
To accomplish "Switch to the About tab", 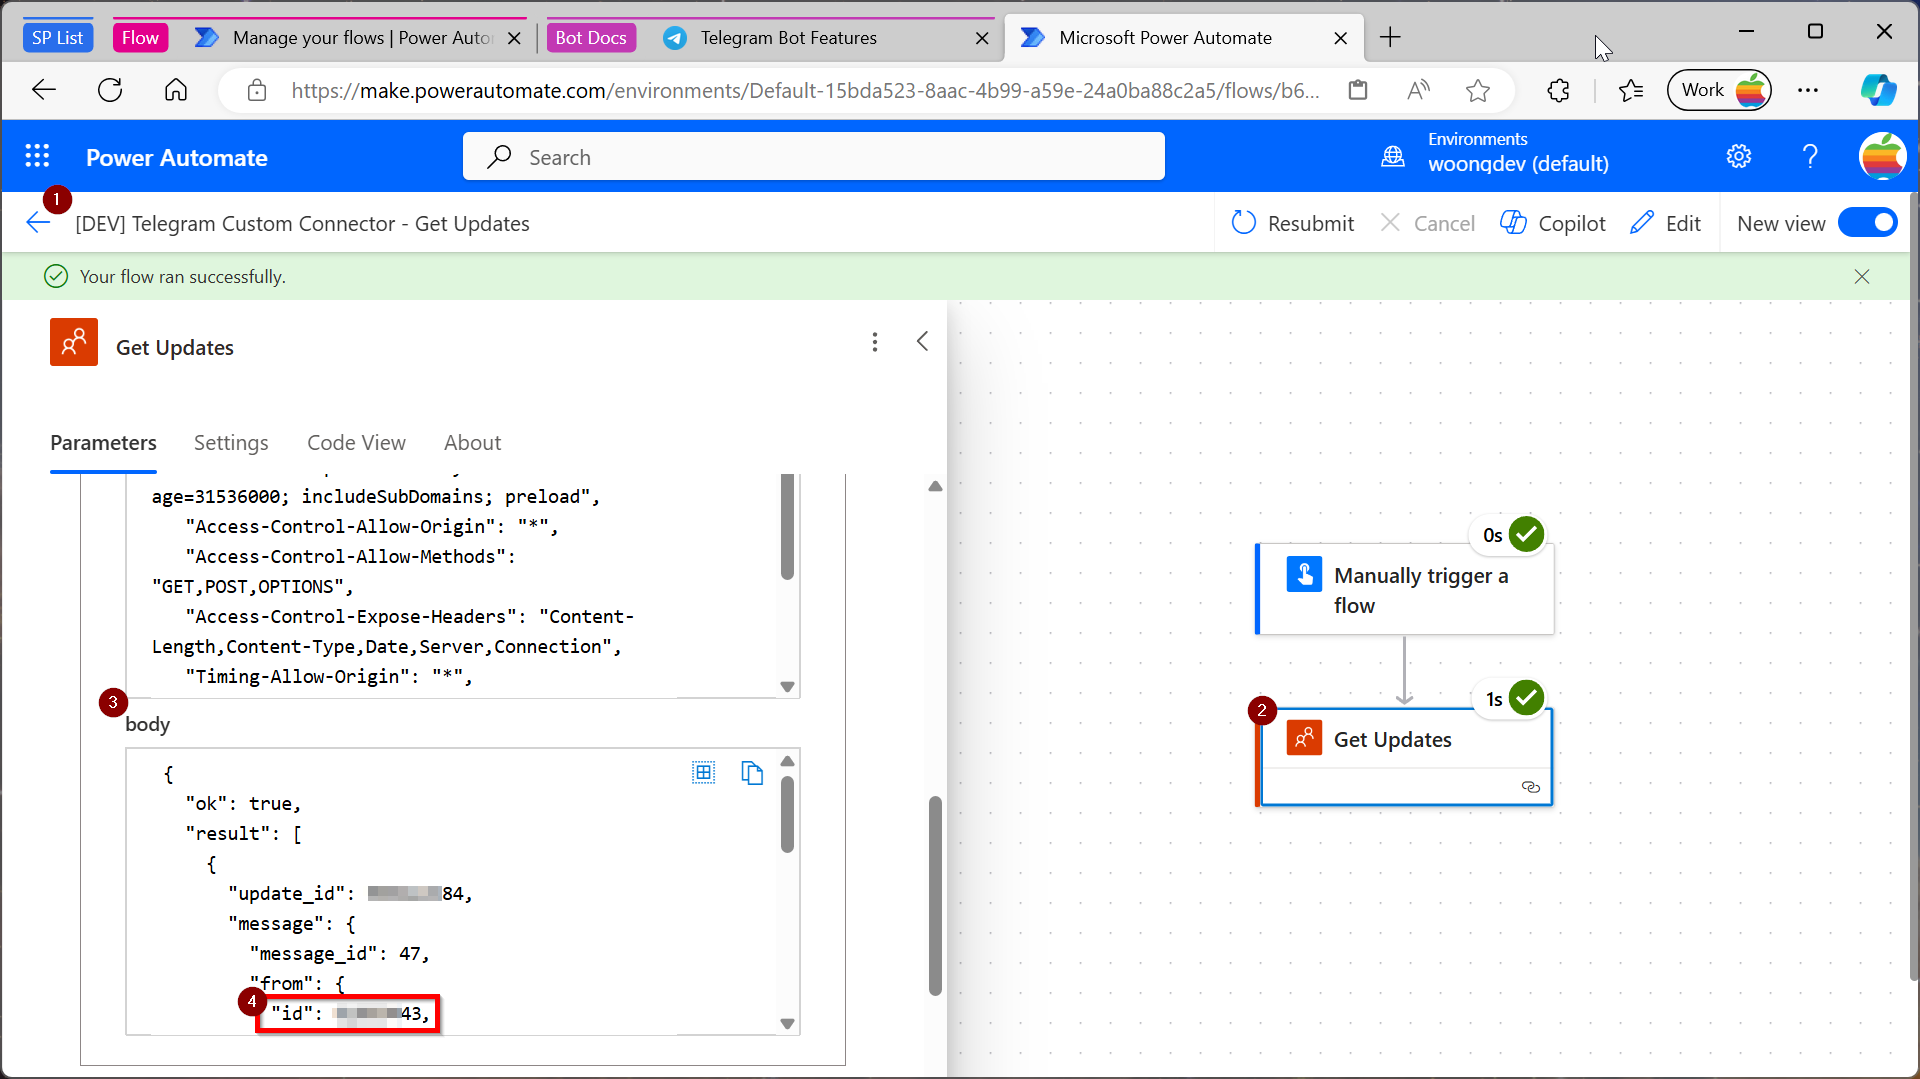I will click(x=472, y=442).
